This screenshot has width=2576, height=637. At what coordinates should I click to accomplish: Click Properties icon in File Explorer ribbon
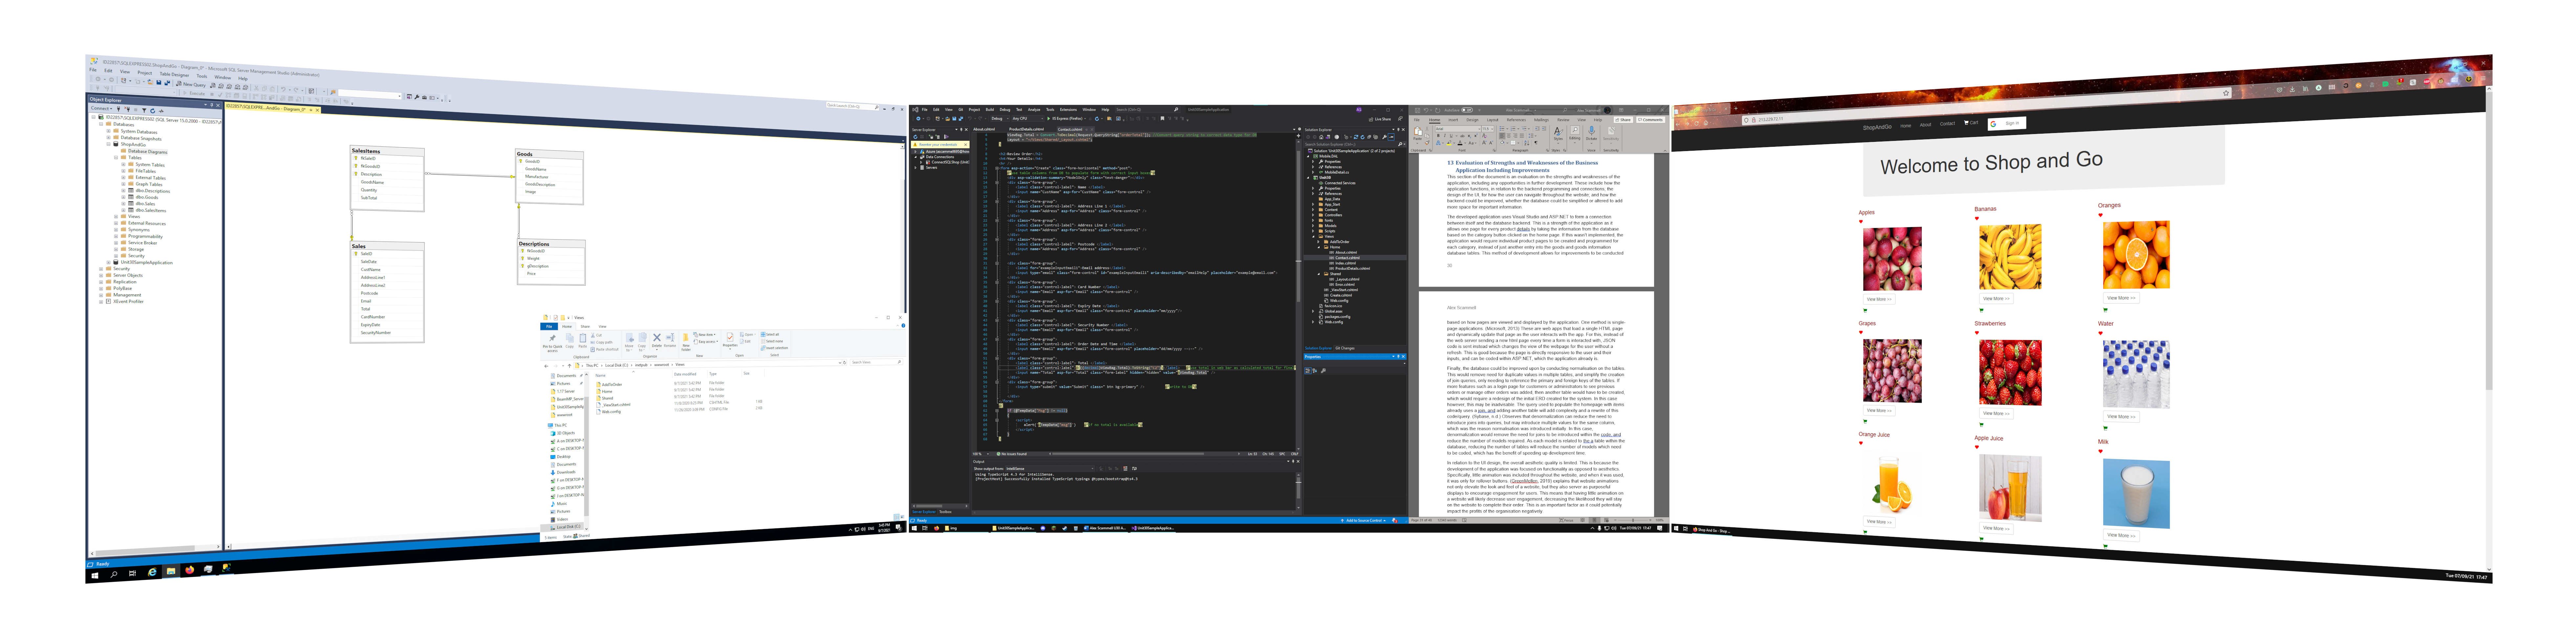click(x=730, y=341)
